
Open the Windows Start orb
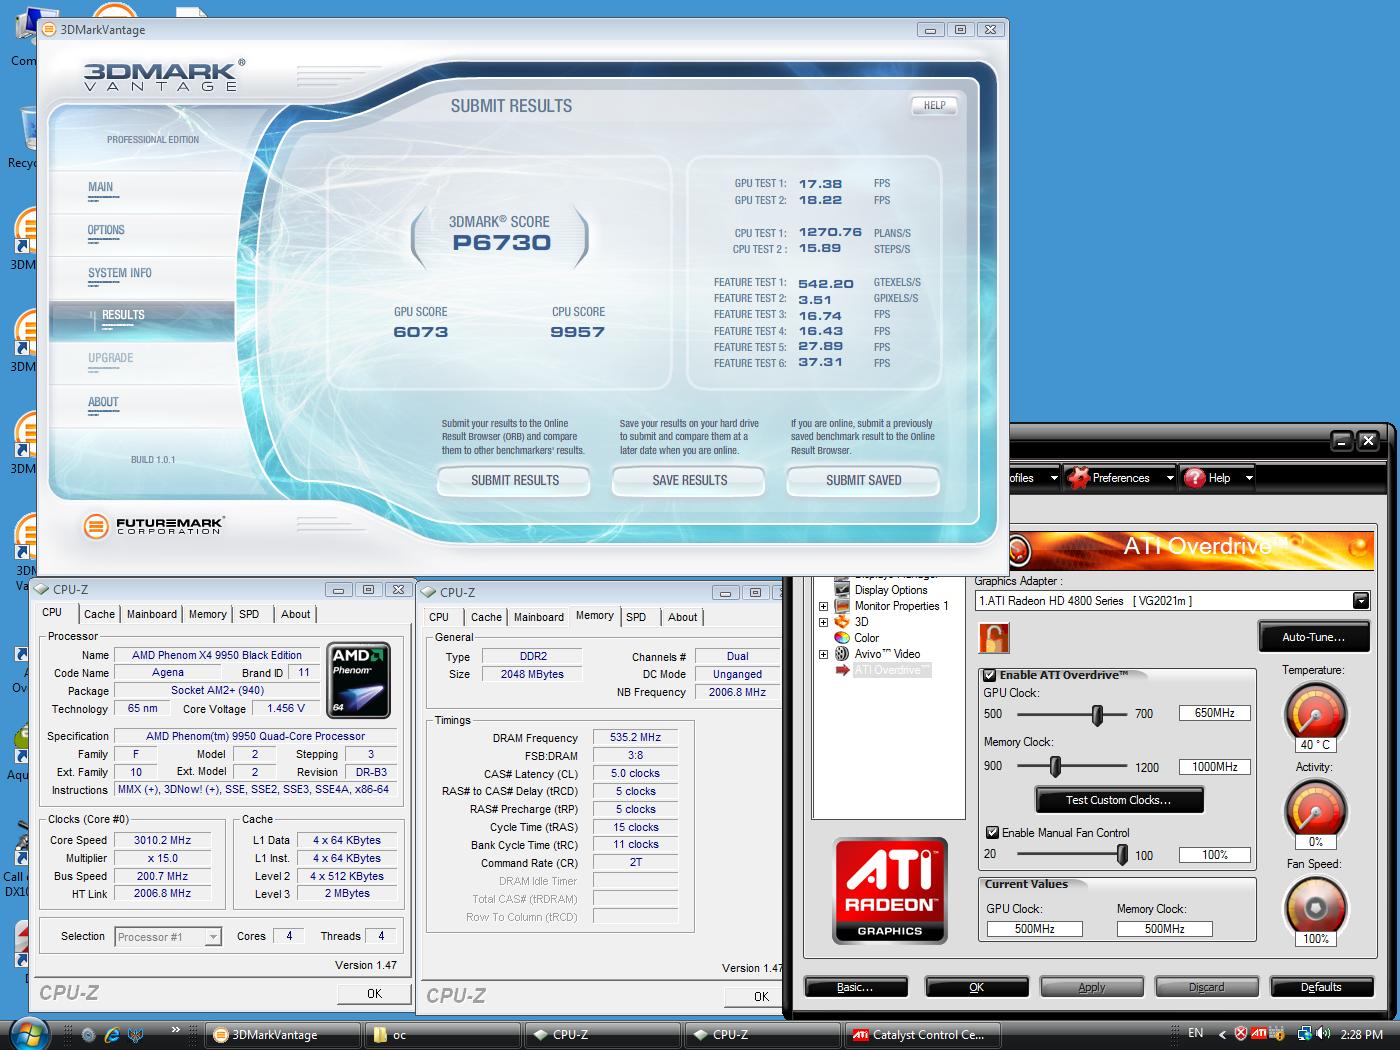[x=27, y=1033]
